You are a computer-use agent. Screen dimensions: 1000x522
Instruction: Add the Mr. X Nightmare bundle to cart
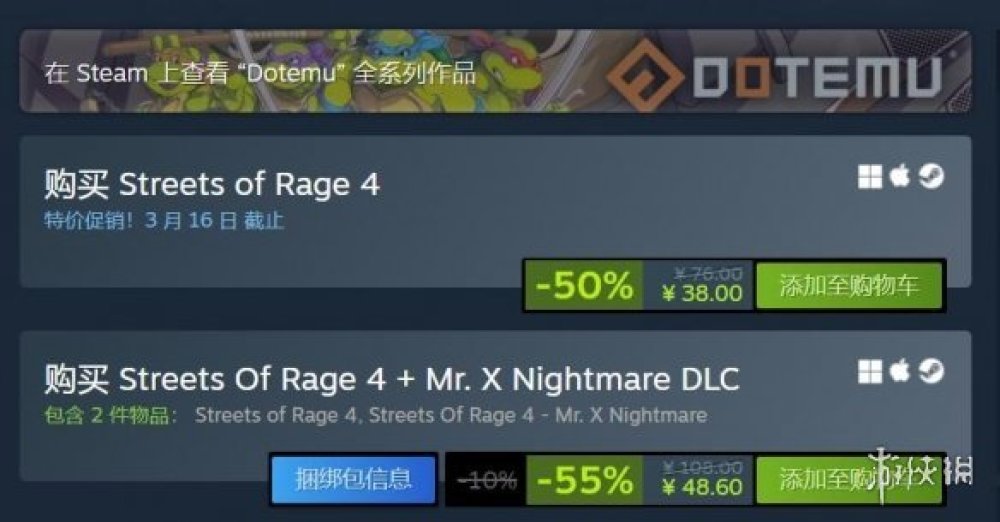pyautogui.click(x=849, y=479)
